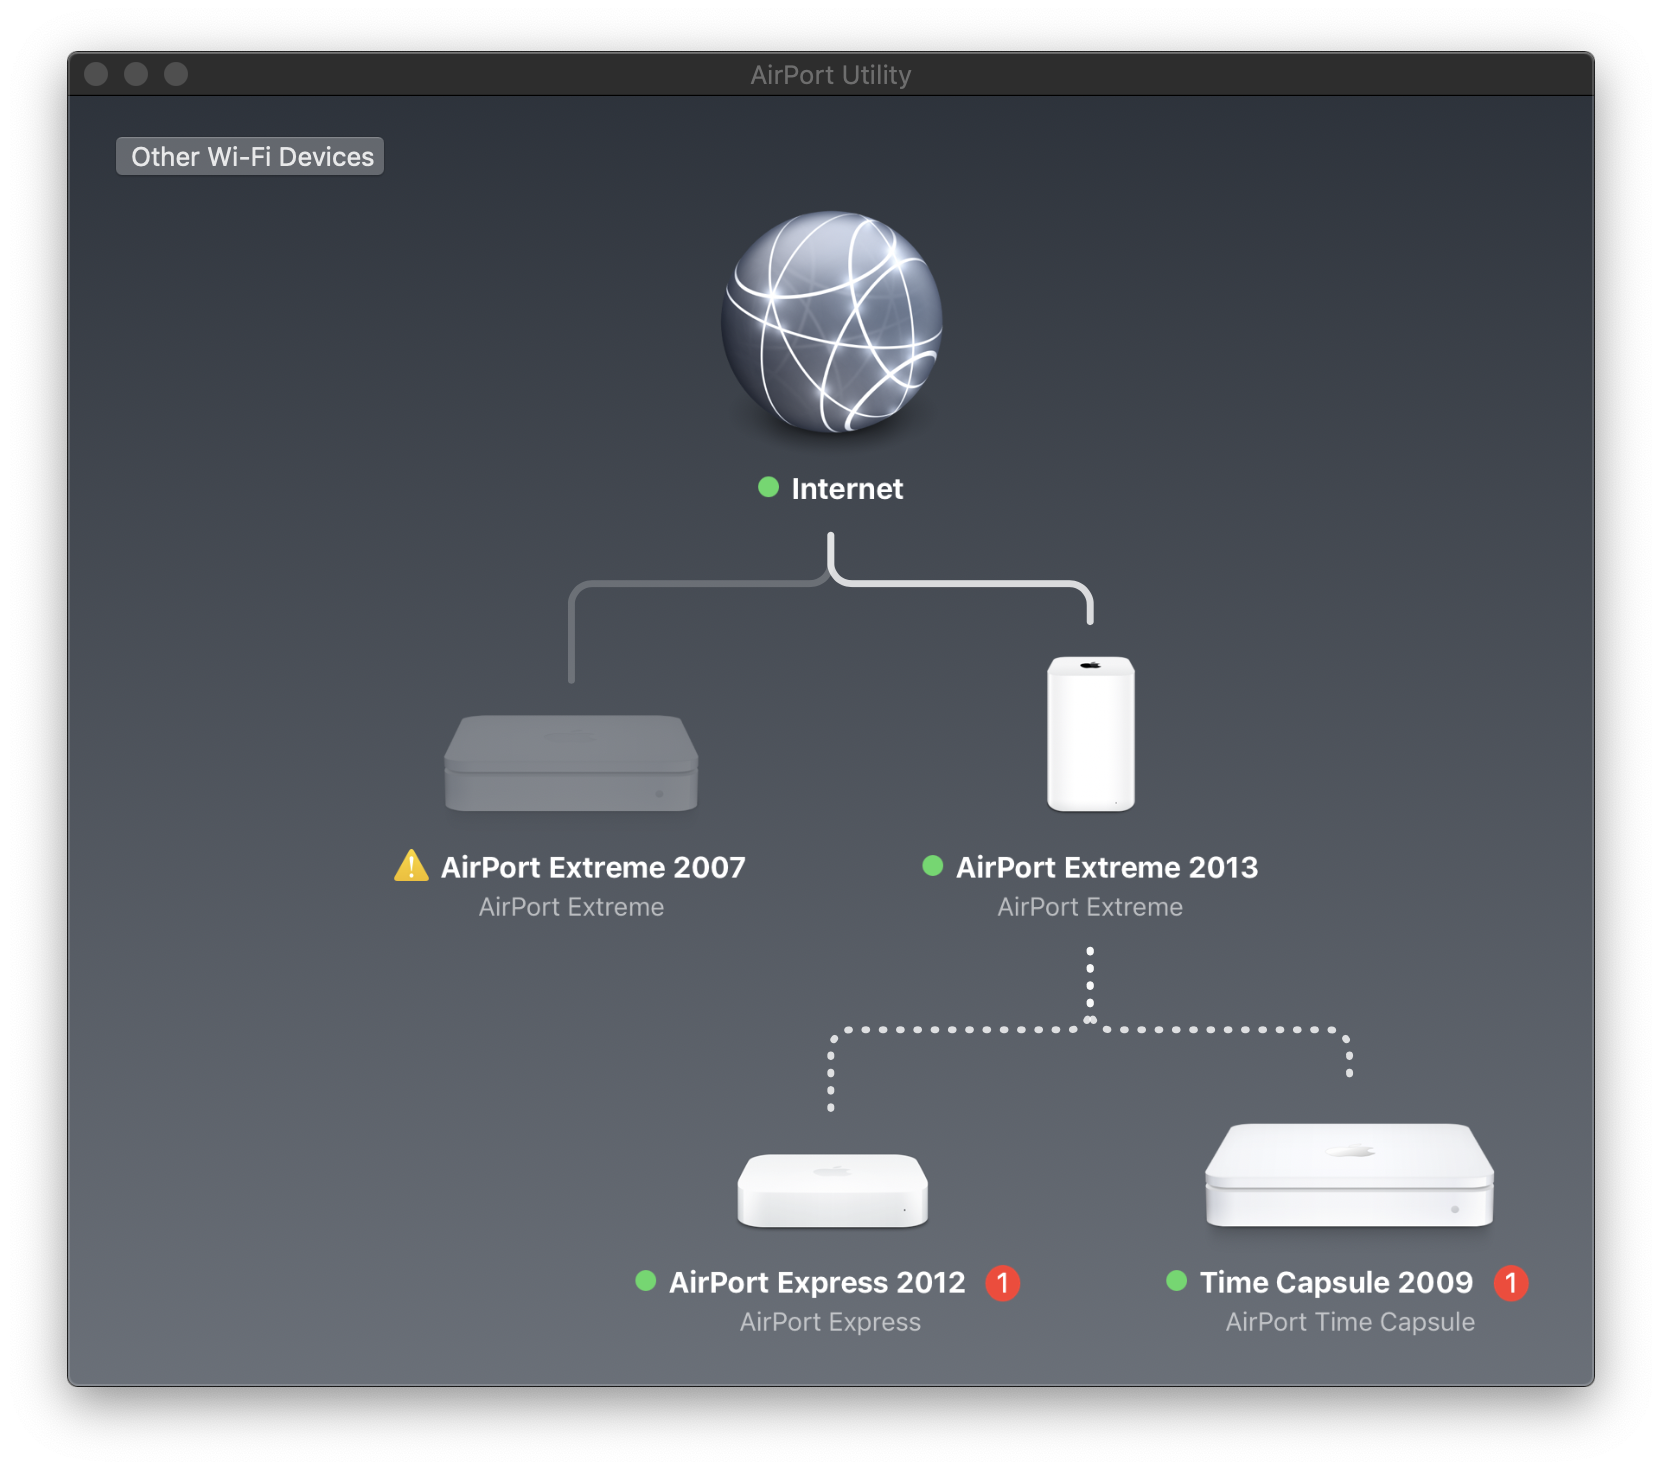This screenshot has height=1470, width=1662.
Task: Select the Time Capsule 2009 device icon
Action: [x=1349, y=1175]
